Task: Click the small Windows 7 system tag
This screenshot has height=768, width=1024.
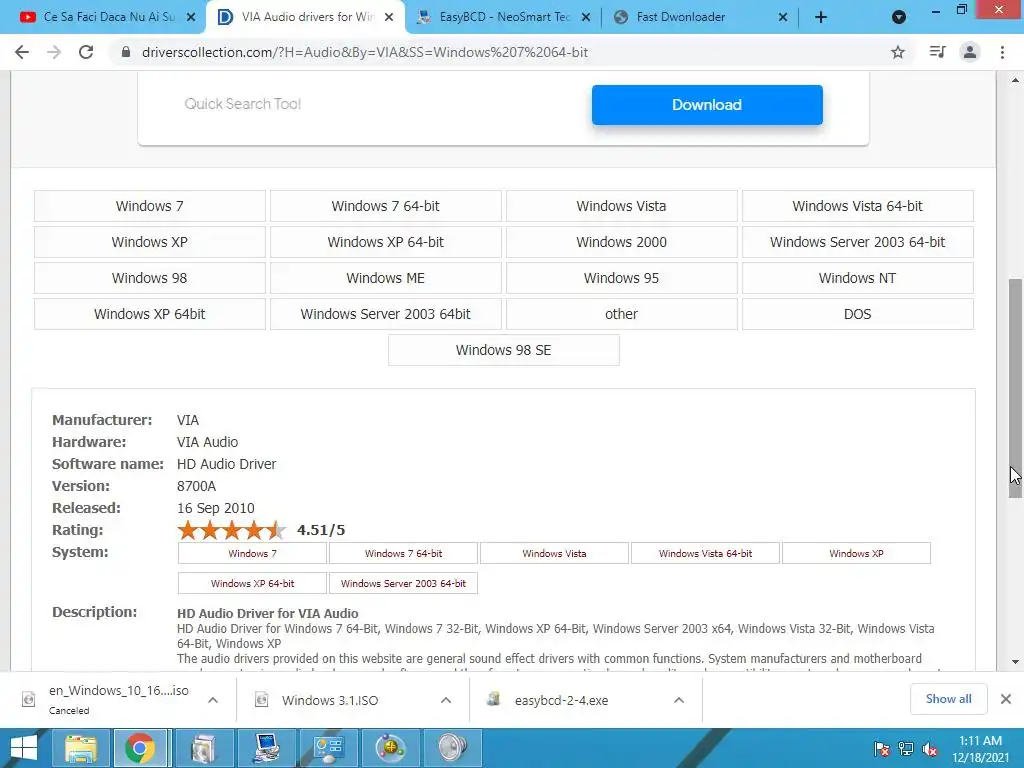Action: tap(252, 553)
